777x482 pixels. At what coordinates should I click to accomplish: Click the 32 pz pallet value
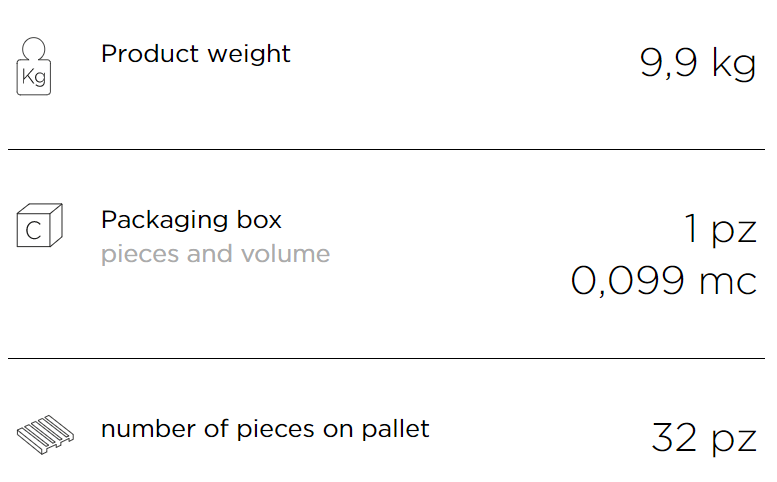[704, 438]
